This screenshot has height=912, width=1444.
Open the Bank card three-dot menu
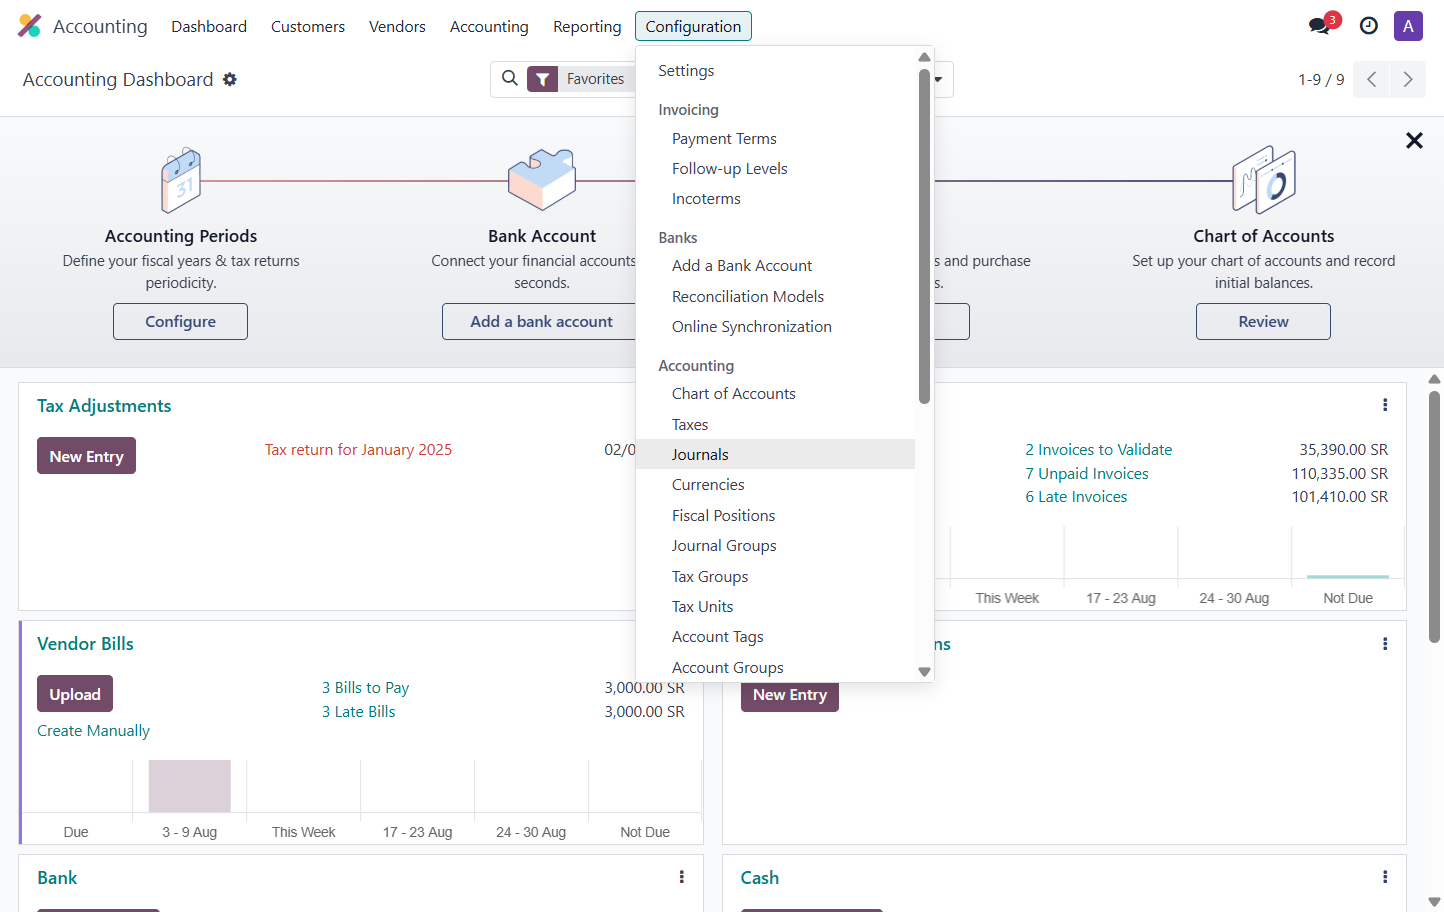[x=682, y=877]
